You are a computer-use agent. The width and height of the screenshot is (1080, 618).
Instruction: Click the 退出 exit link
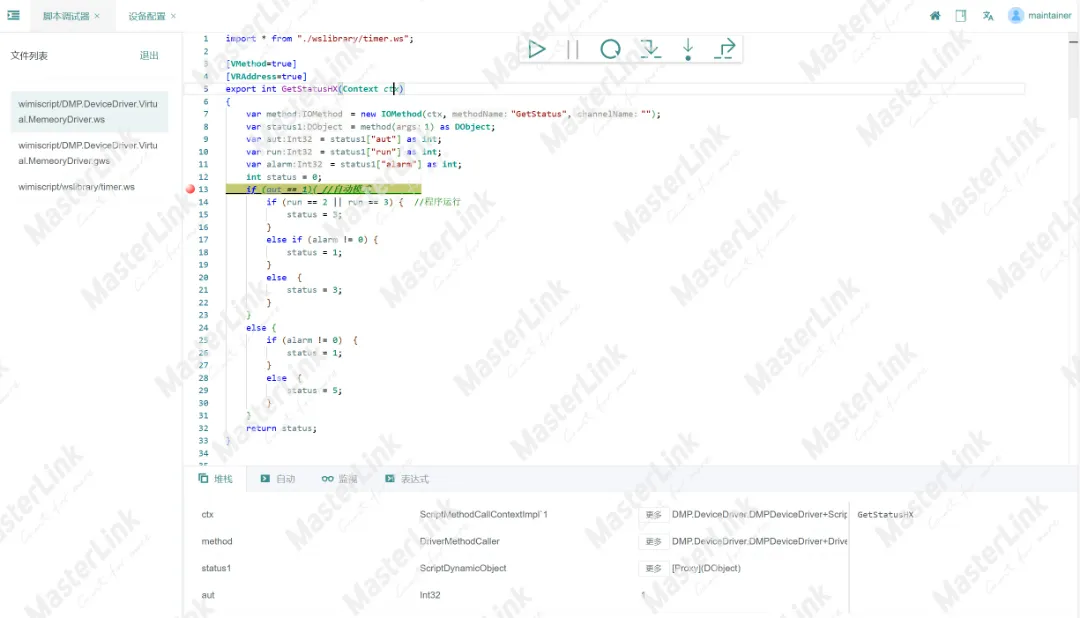pos(149,56)
